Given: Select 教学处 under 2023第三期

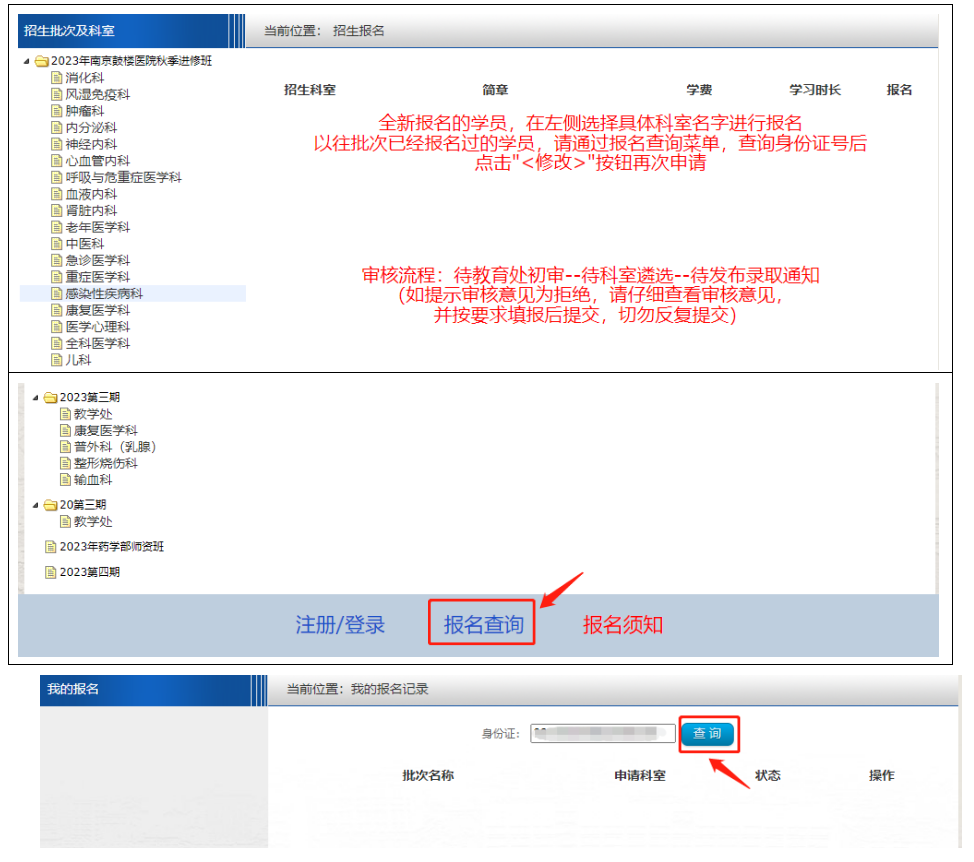Looking at the screenshot, I should pyautogui.click(x=93, y=414).
